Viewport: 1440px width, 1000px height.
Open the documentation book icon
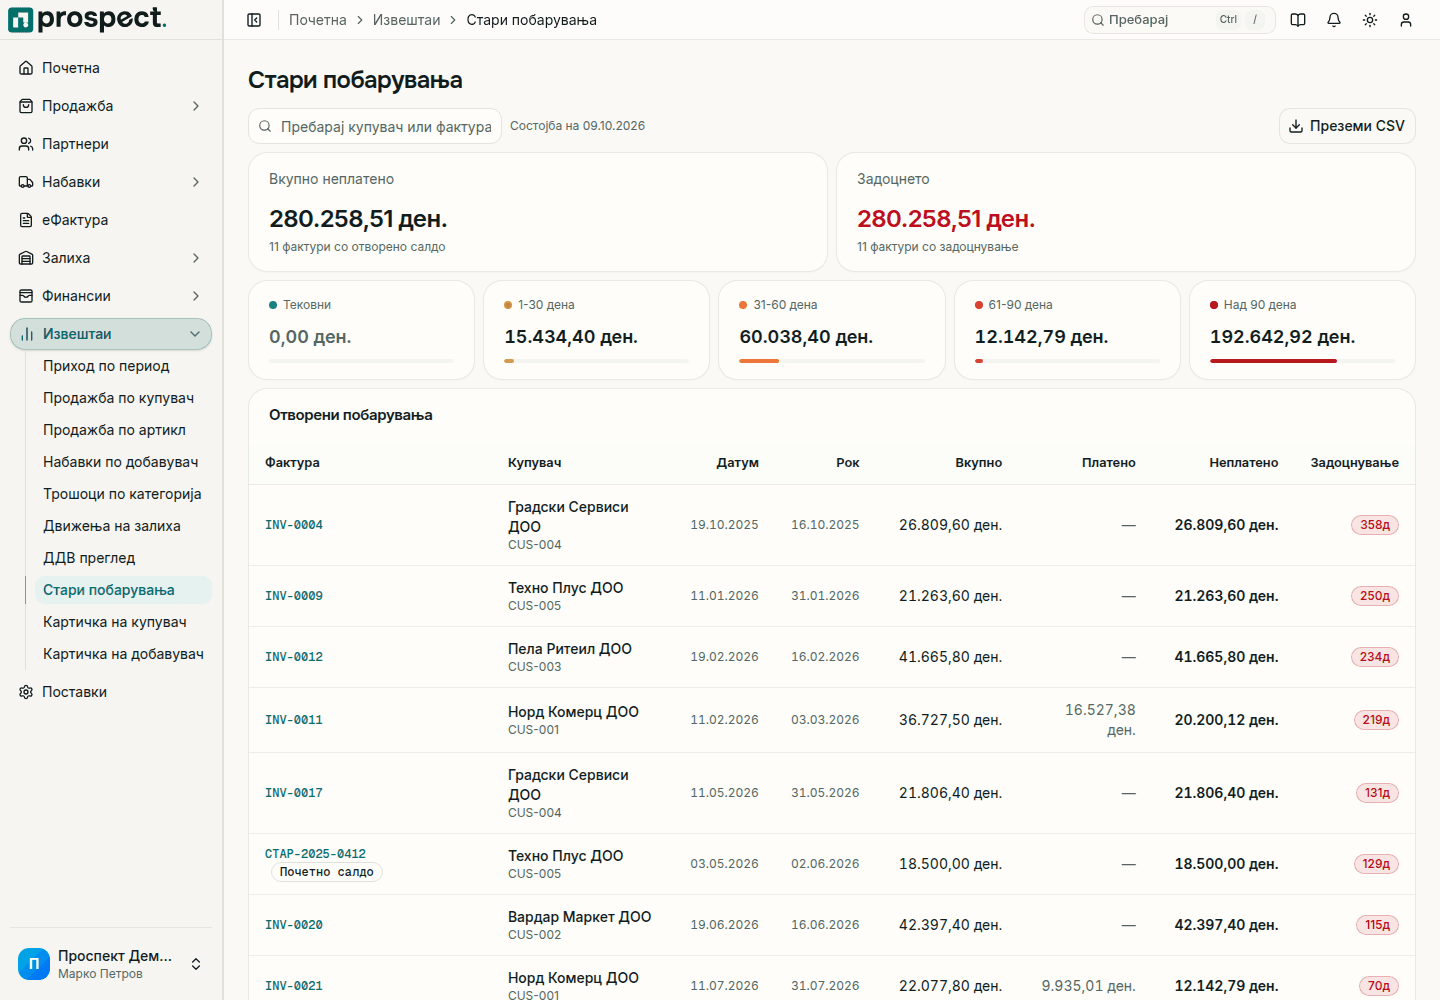tap(1298, 20)
